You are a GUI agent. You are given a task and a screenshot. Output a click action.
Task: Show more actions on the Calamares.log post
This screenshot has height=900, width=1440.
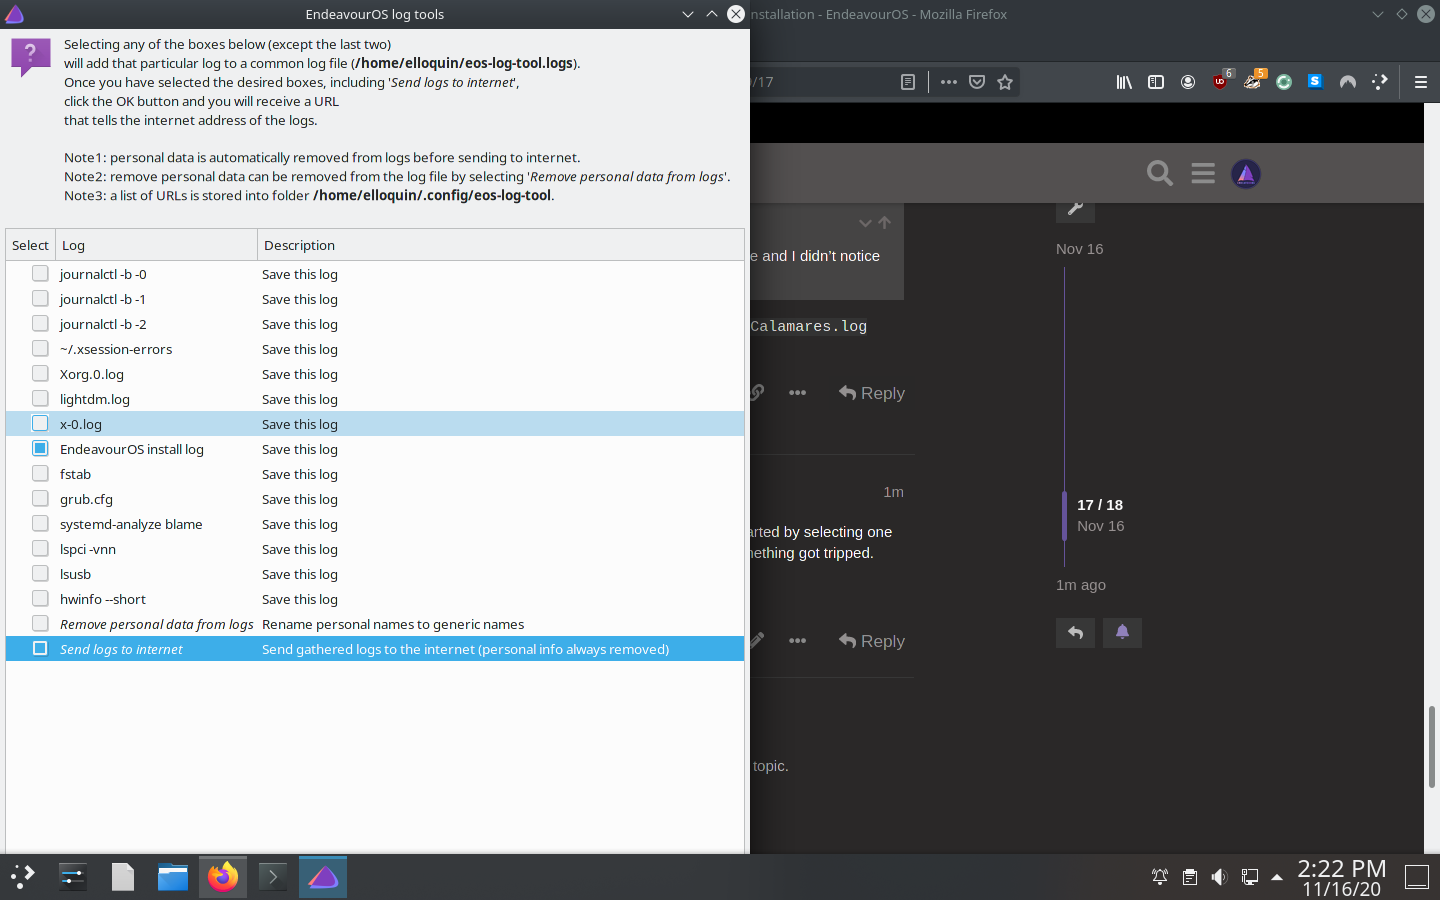coord(797,393)
